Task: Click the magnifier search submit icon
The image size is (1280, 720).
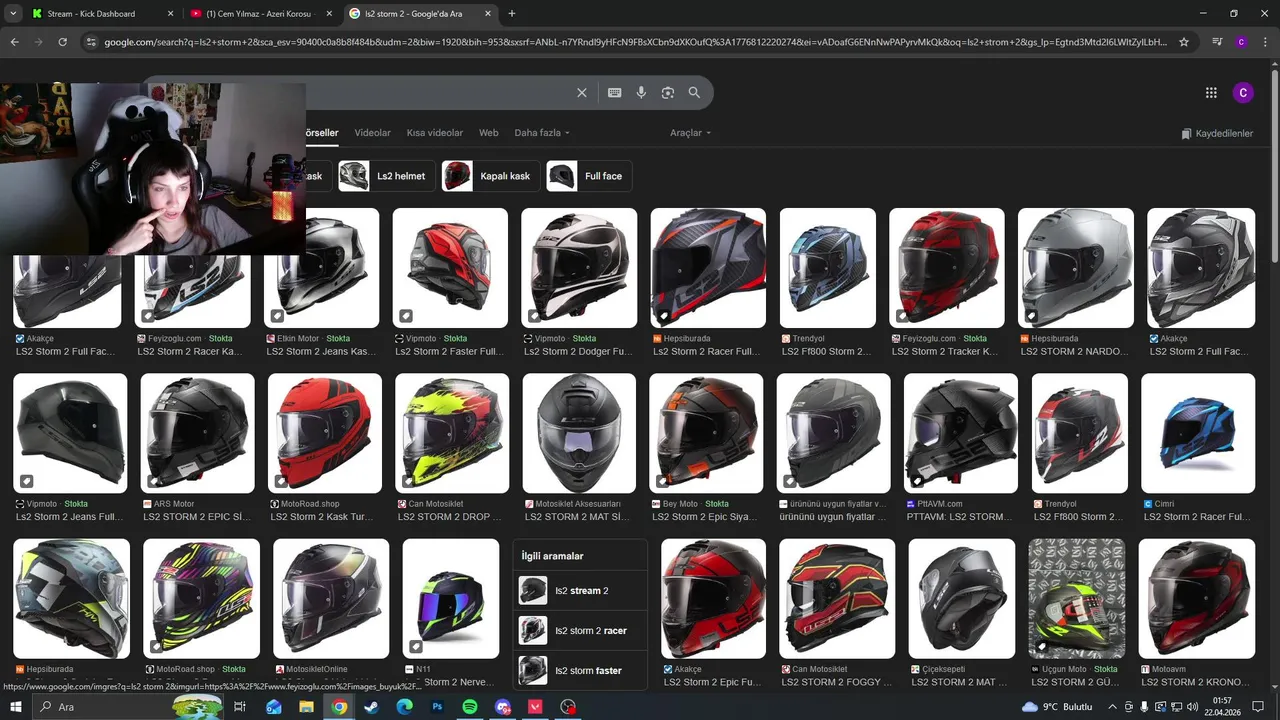Action: 694,92
